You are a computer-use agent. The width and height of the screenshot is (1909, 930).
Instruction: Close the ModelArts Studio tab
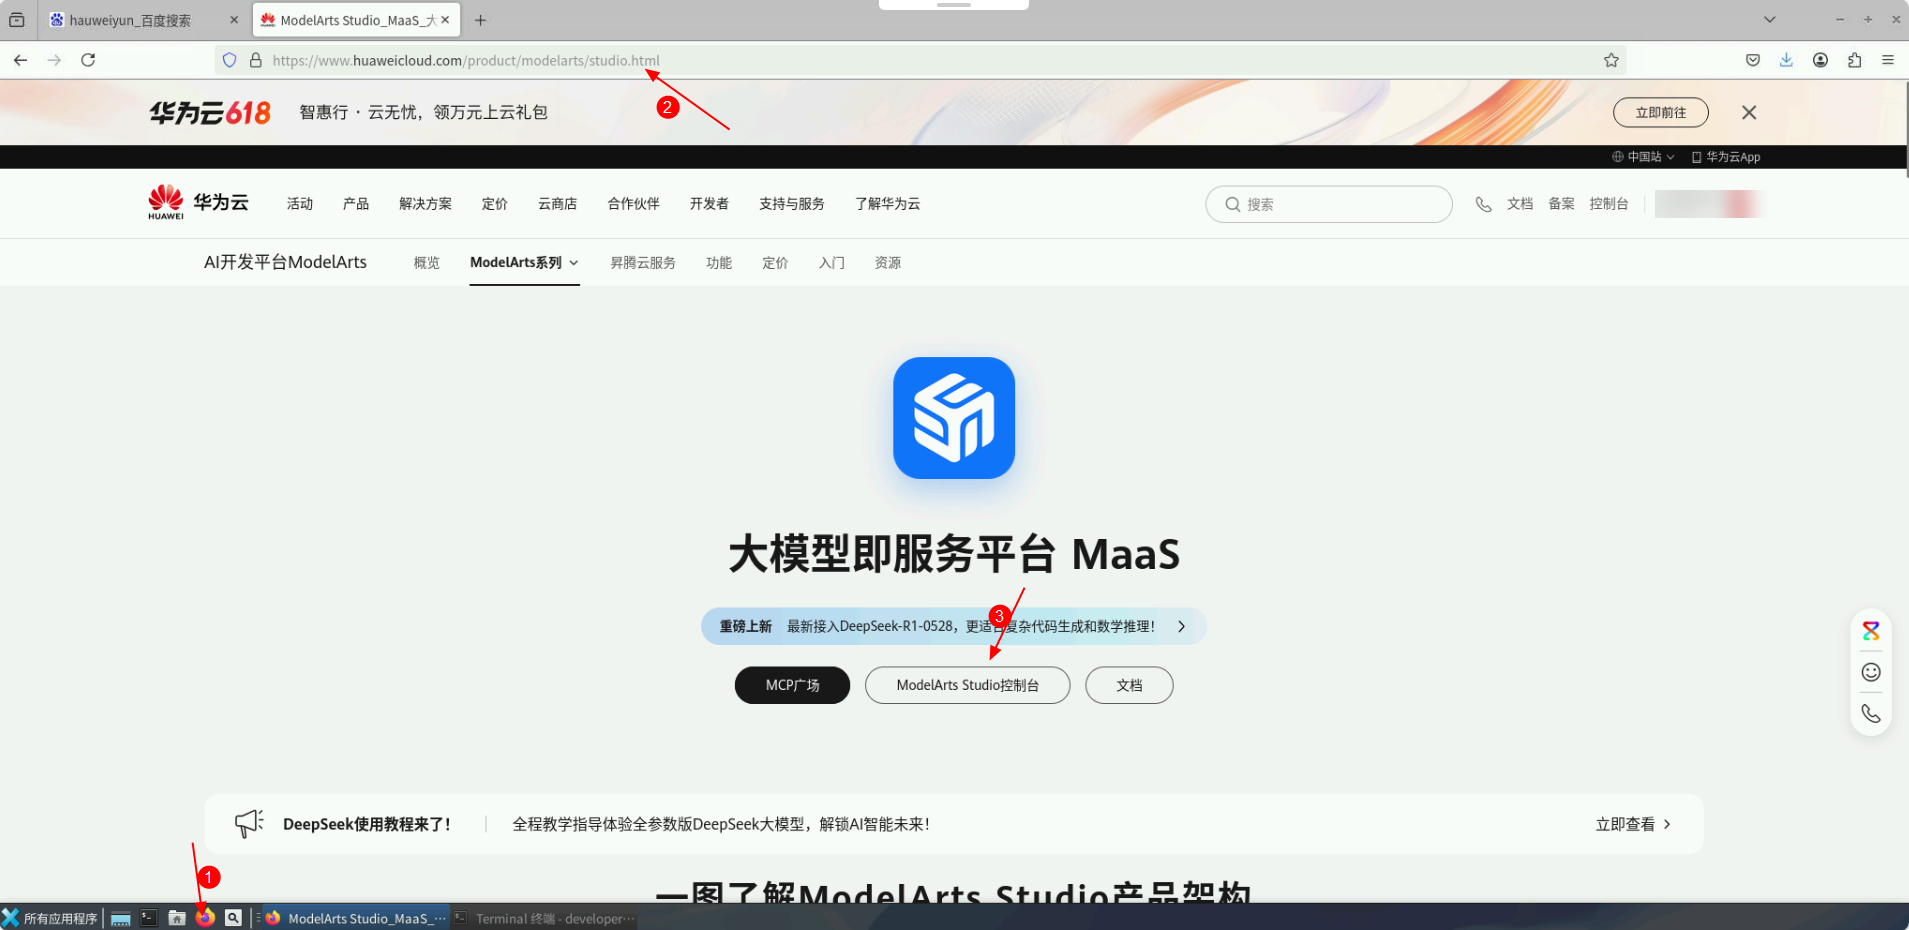(445, 20)
